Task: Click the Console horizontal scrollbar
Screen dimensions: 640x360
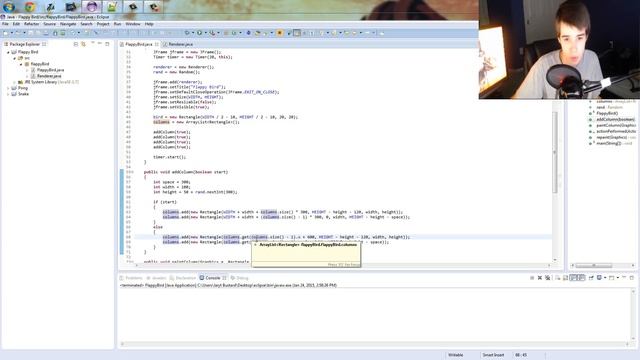Action: 374,344
